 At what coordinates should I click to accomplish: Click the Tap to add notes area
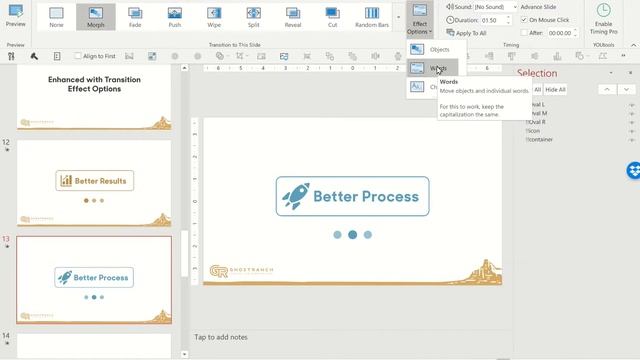pos(221,337)
